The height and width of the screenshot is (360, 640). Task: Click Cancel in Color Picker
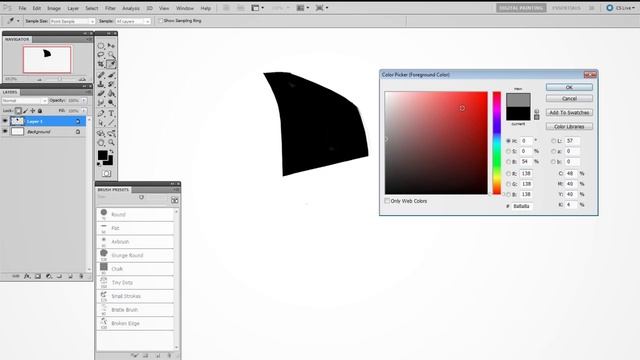point(569,98)
